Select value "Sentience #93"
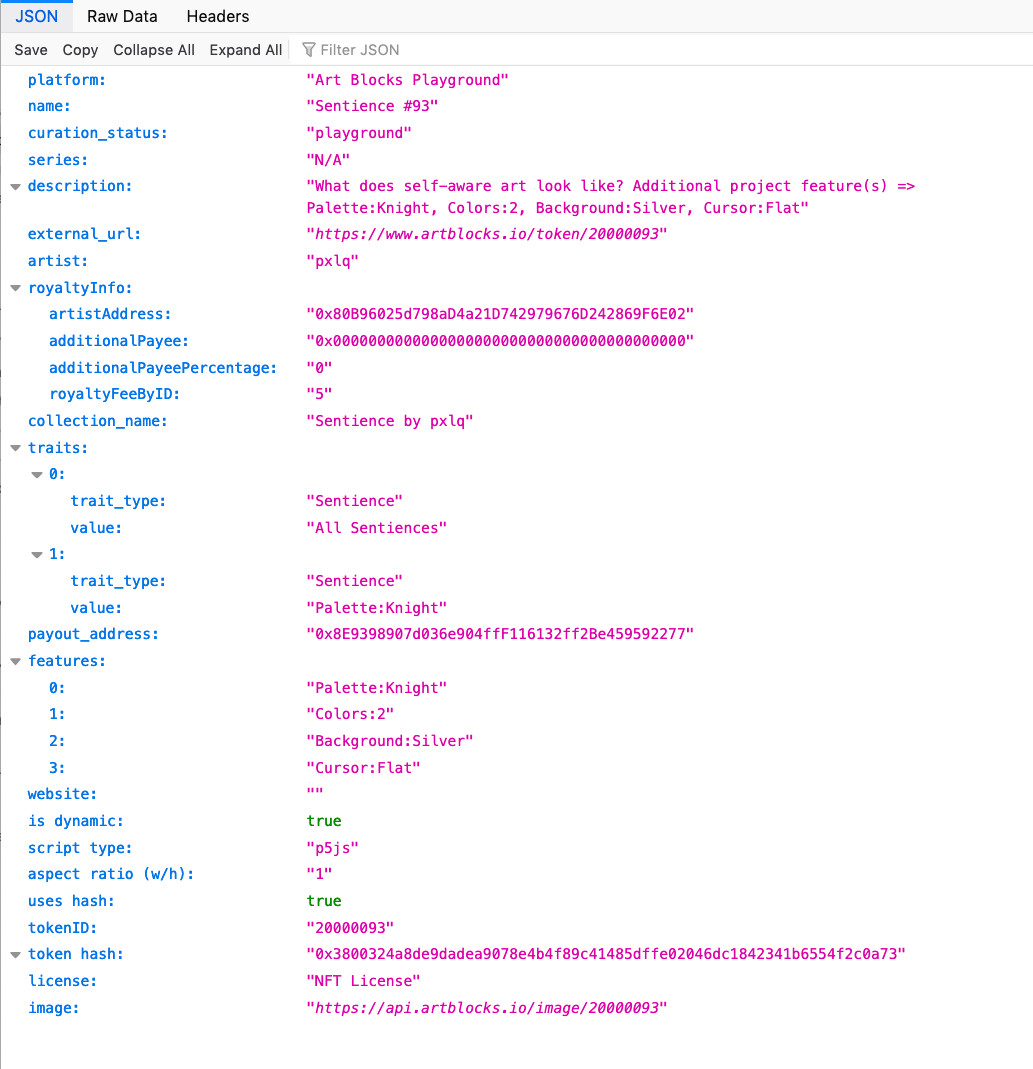This screenshot has width=1033, height=1069. pos(372,106)
